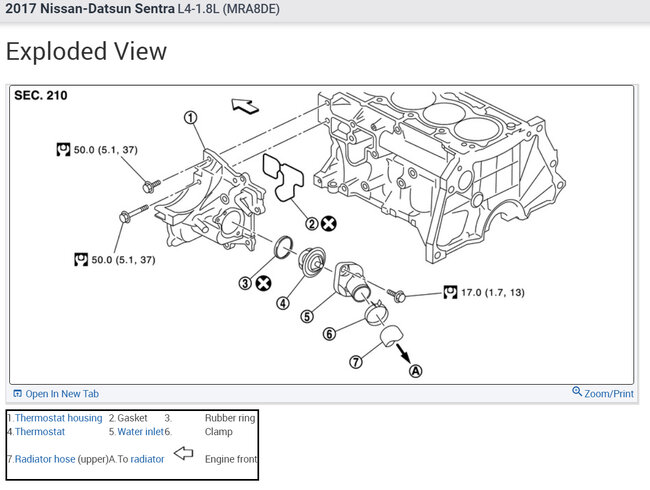This screenshot has width=650, height=490.
Task: Click the non-reusable X symbol beside callout 3
Action: [x=263, y=284]
